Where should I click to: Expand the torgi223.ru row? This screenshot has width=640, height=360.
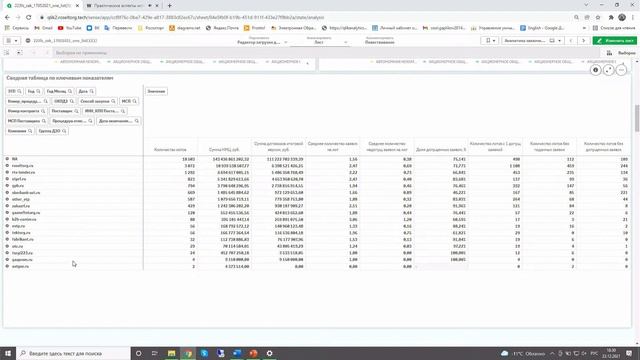pos(7,253)
